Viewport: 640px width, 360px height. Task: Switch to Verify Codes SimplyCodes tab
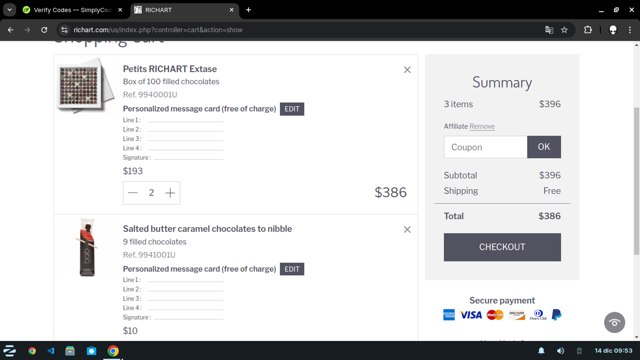73,10
